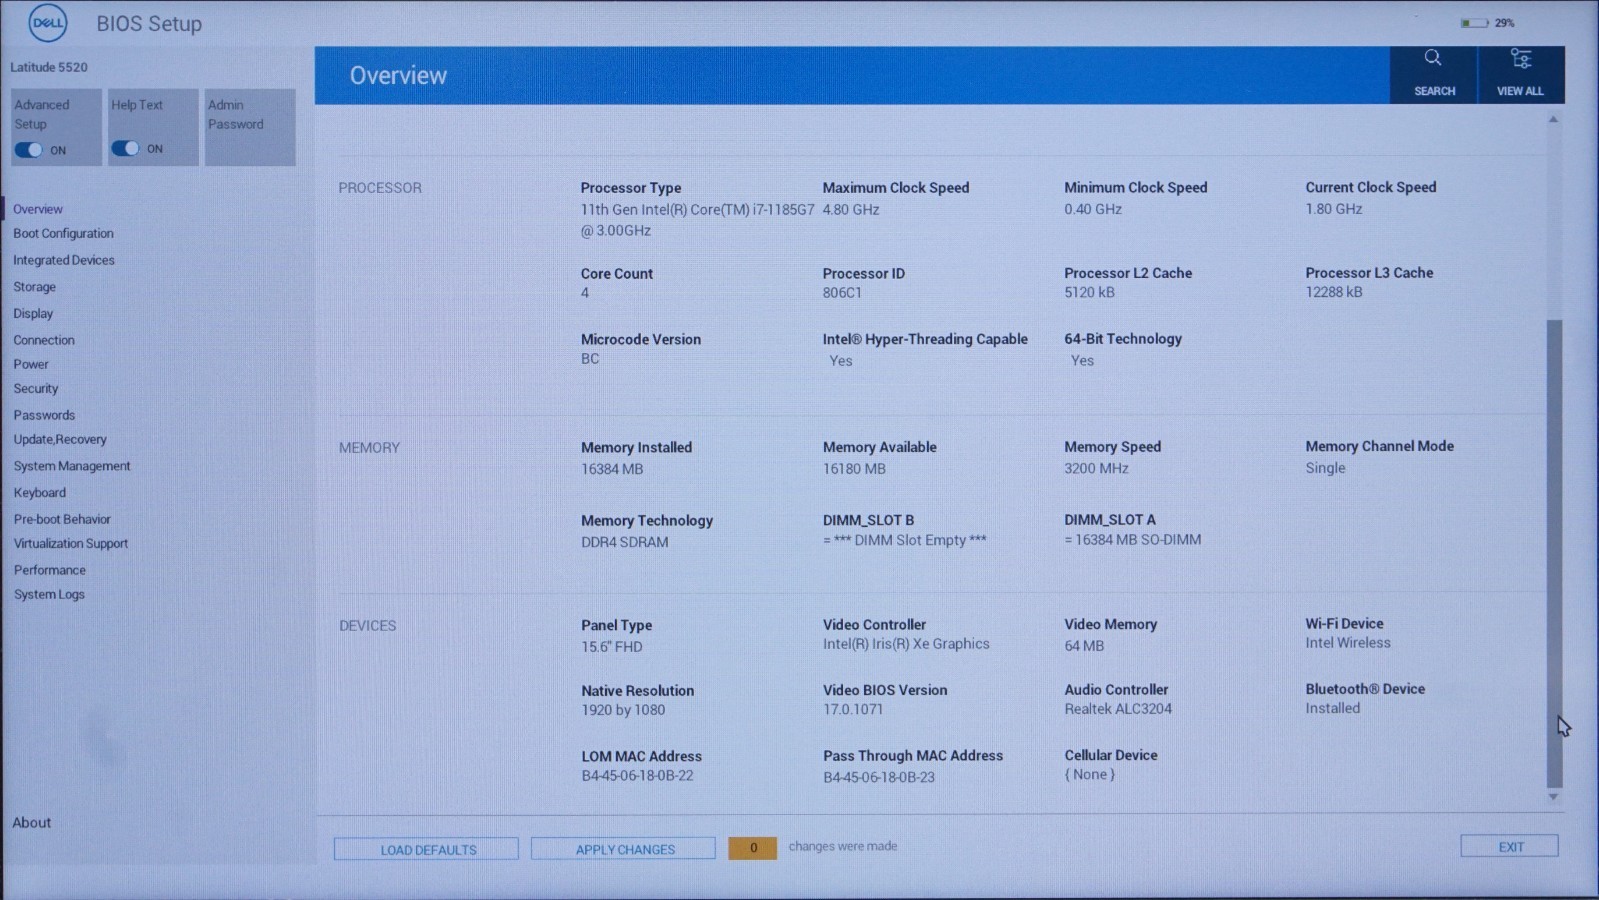
Task: Click the Cellular Device value '{ None }'
Action: 1089,774
